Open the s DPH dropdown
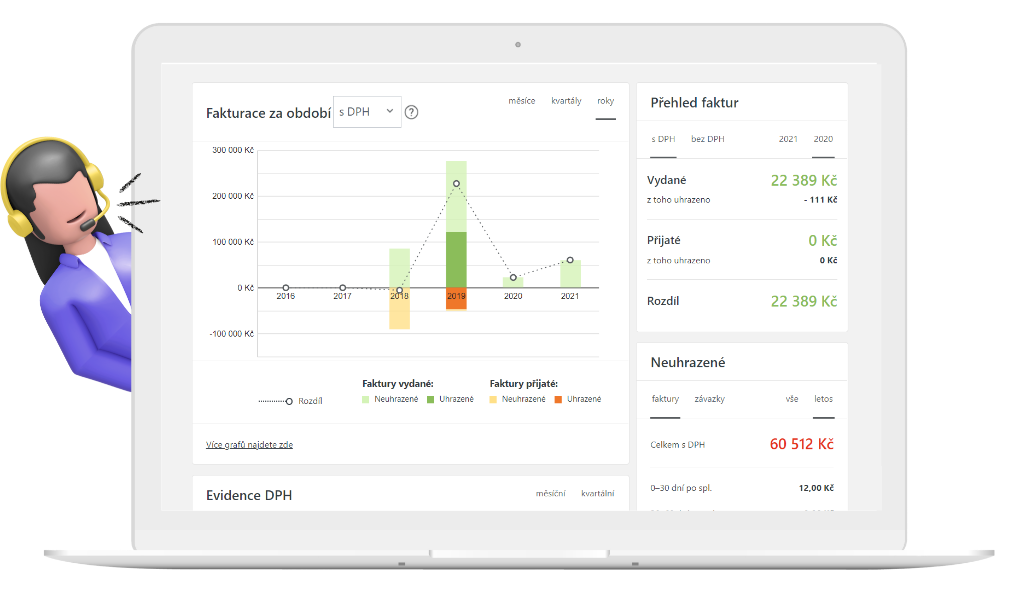Image resolution: width=1010 pixels, height=589 pixels. 366,112
